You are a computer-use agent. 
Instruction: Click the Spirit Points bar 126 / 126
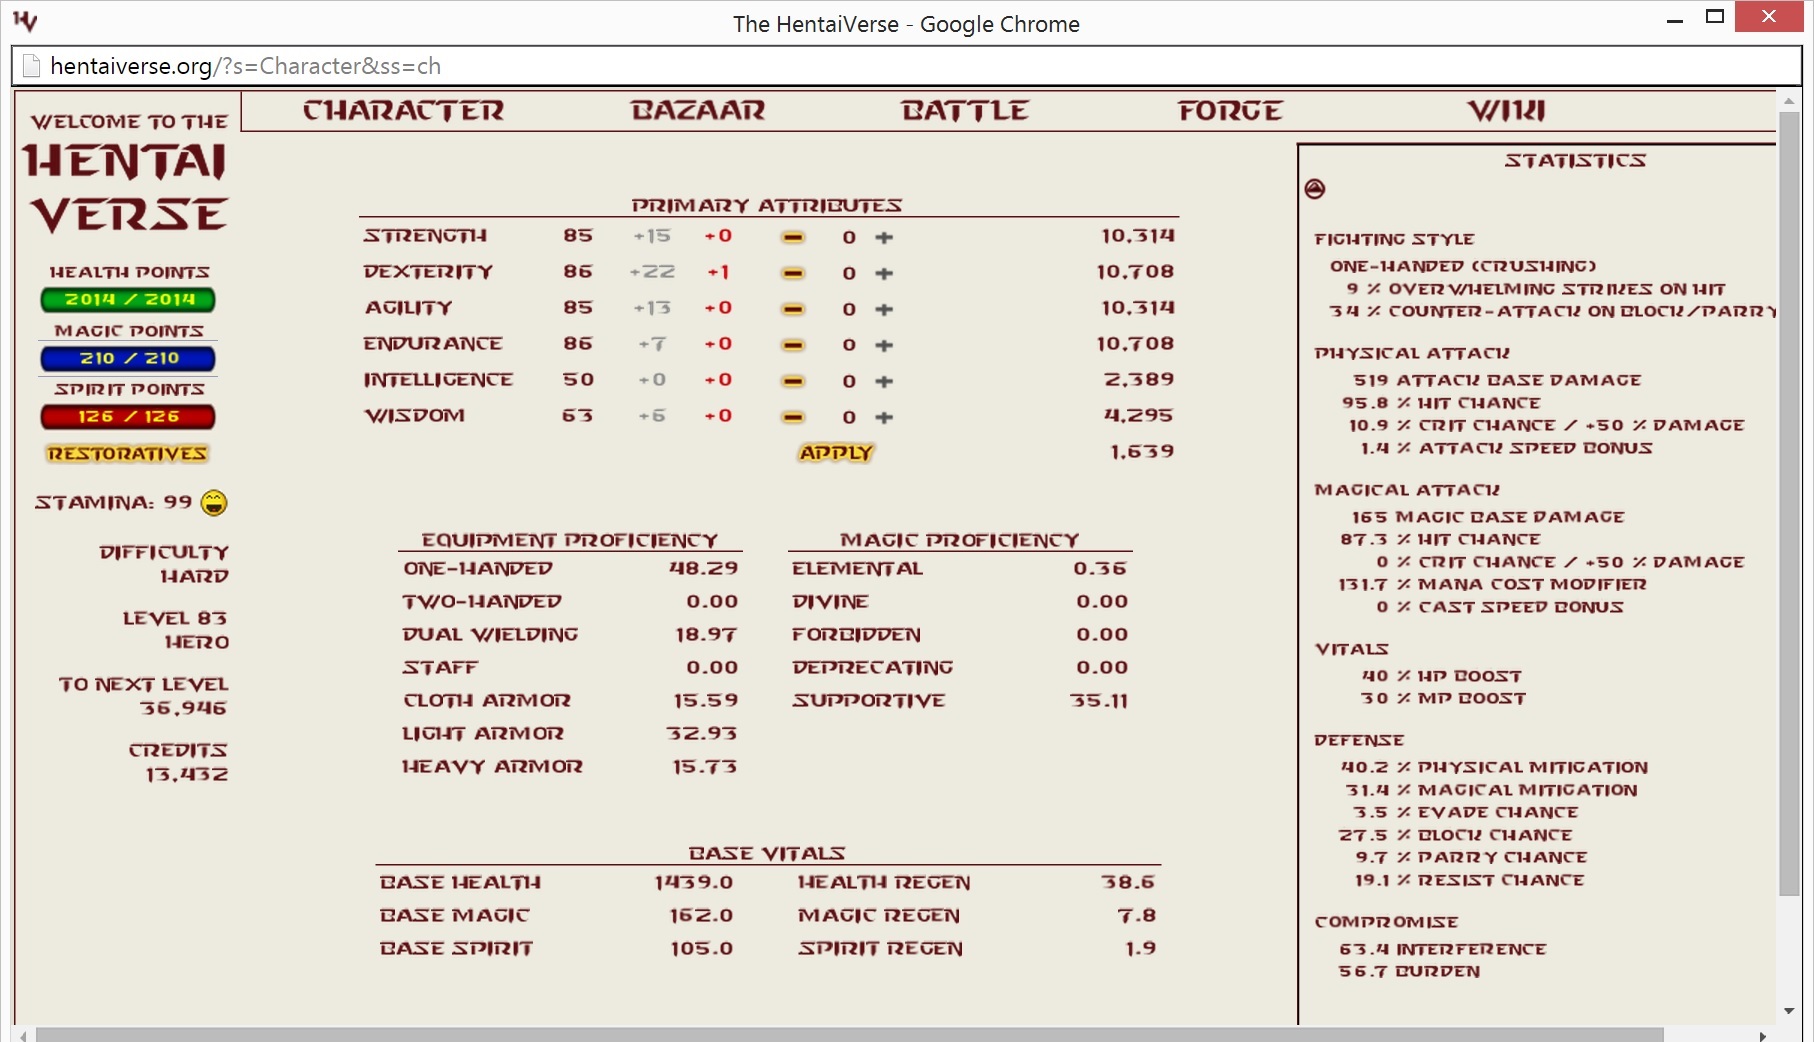click(x=128, y=417)
